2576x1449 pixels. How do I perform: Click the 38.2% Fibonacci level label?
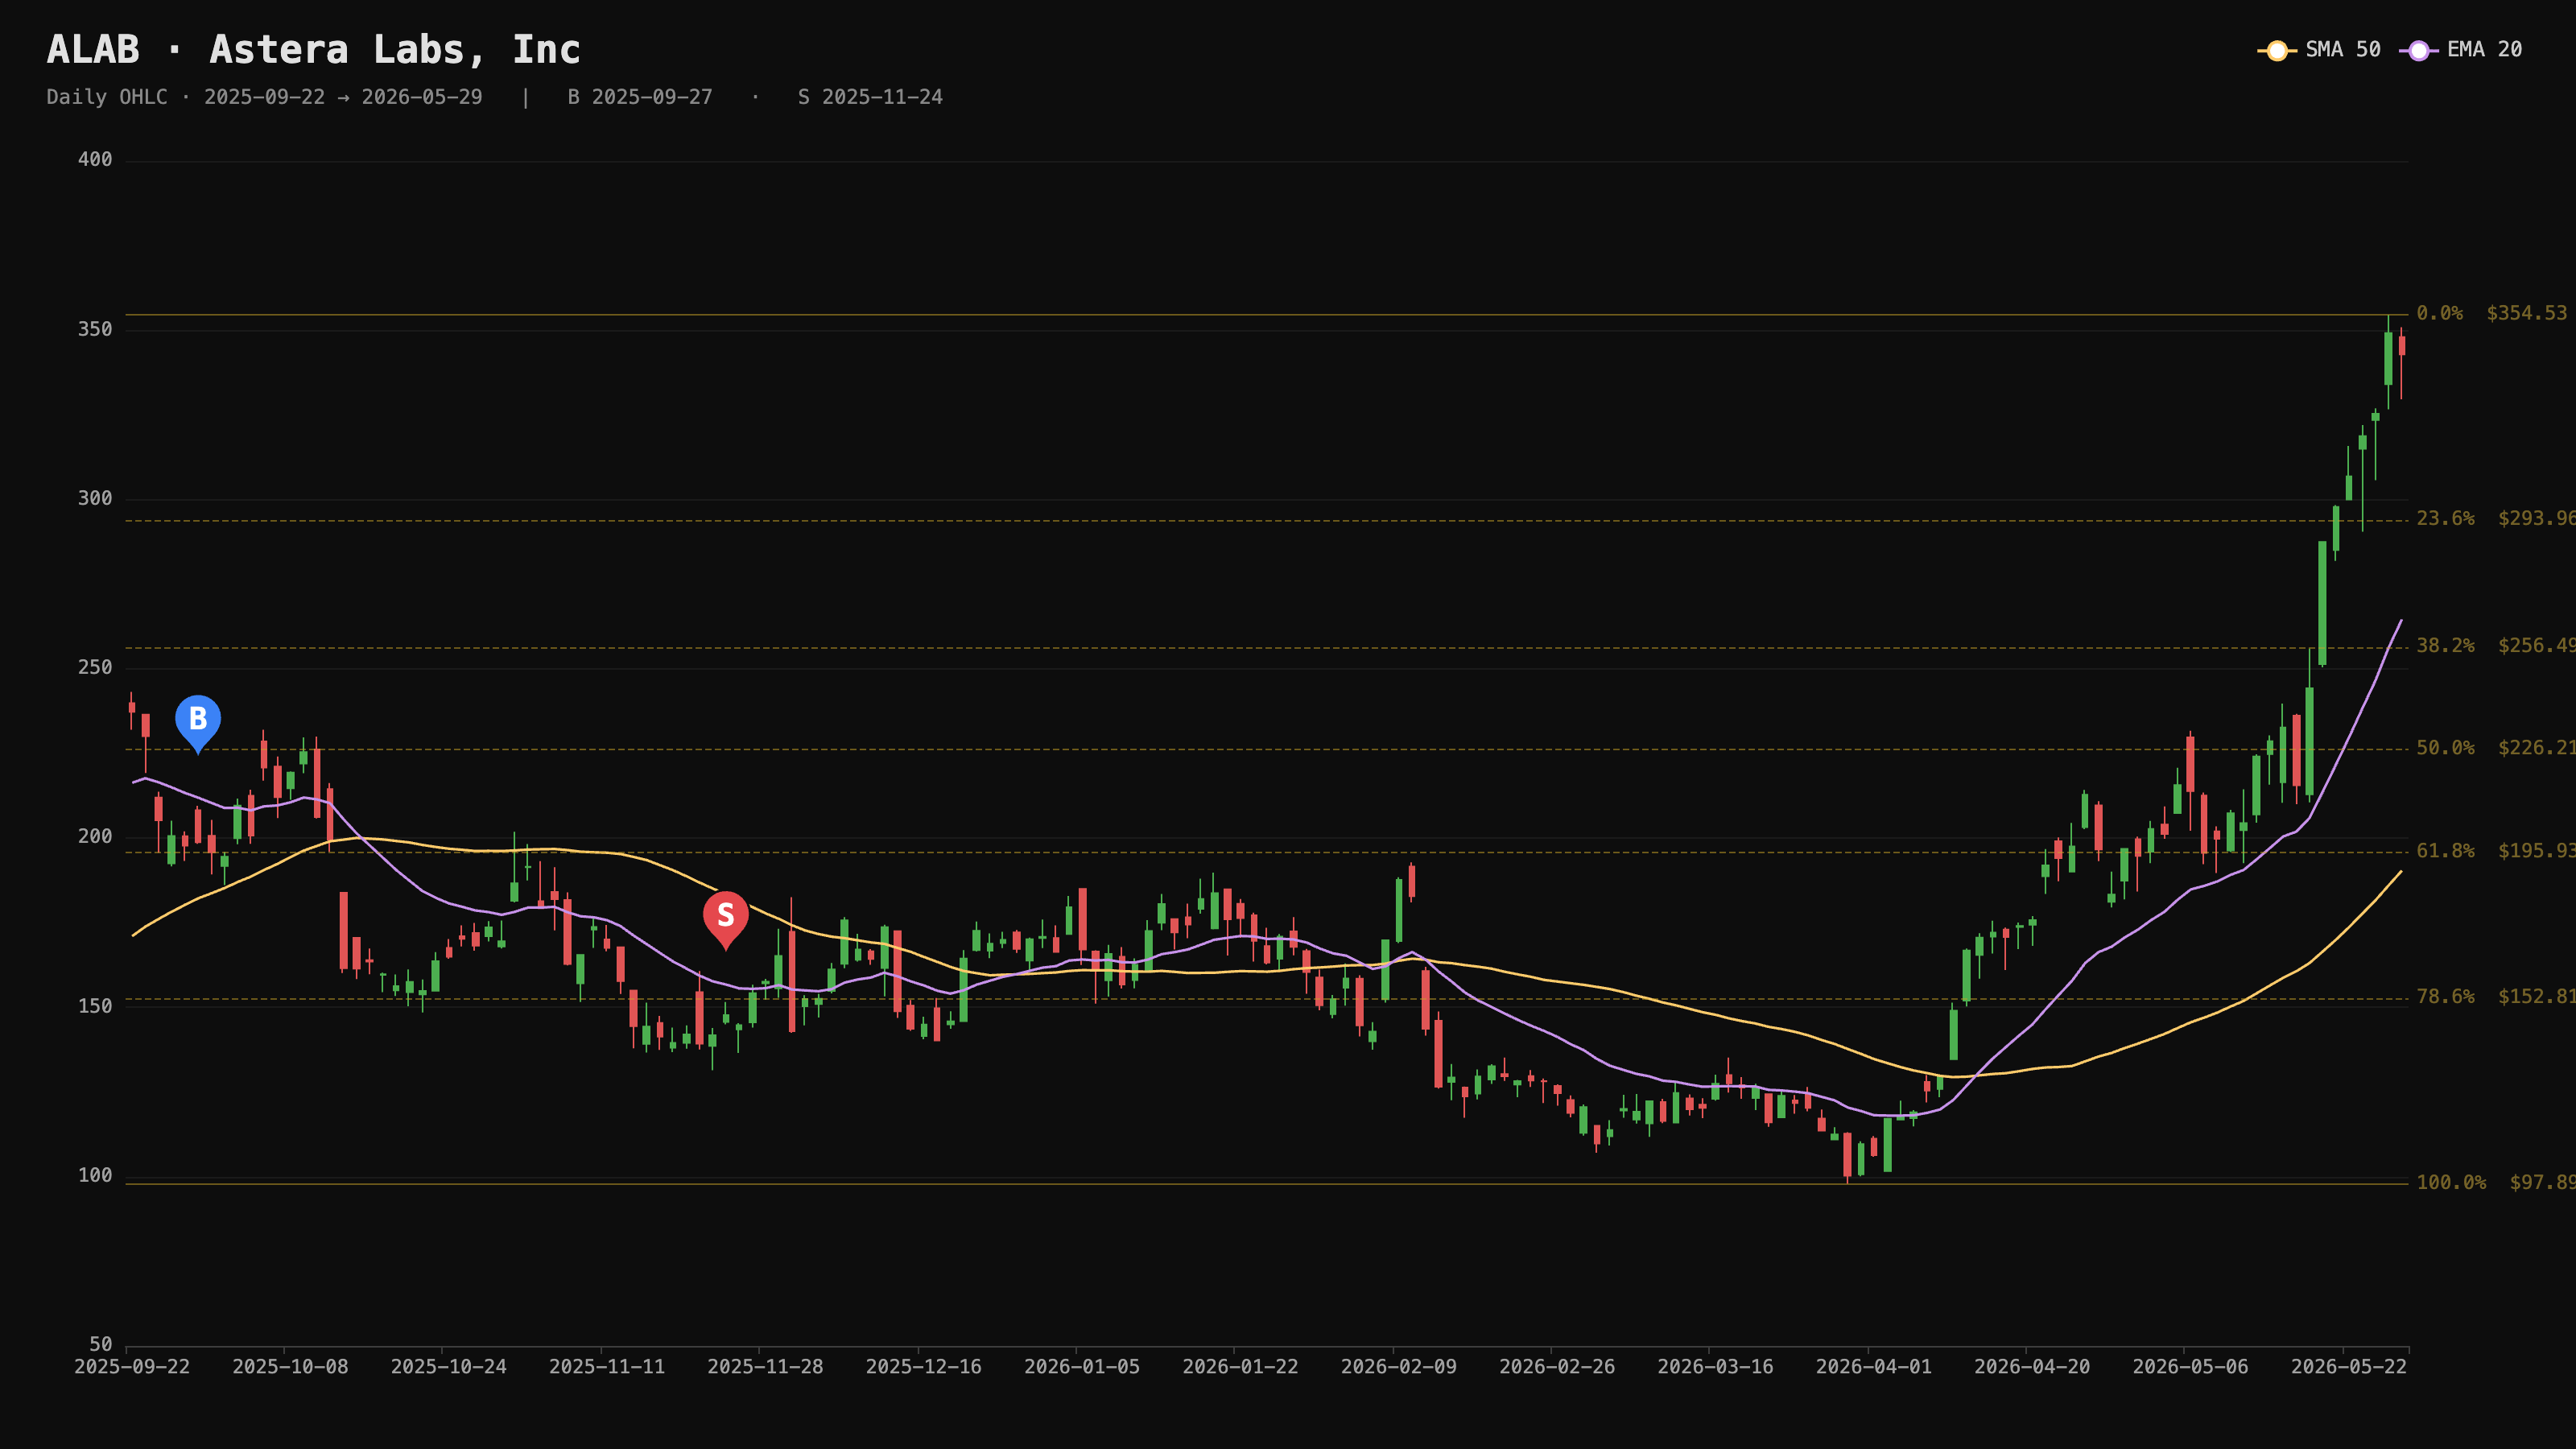tap(2446, 646)
